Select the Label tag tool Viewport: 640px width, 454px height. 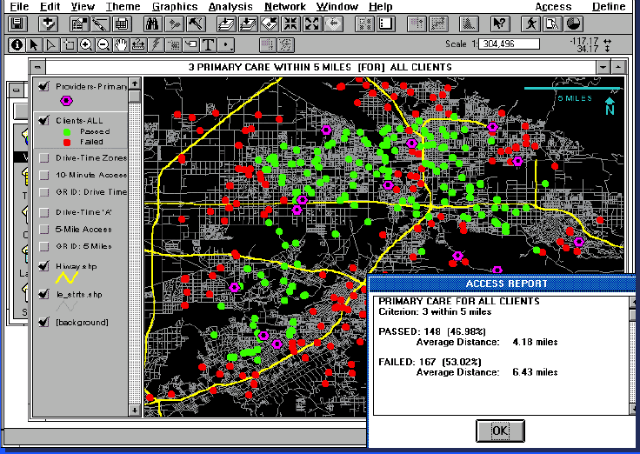pos(191,44)
